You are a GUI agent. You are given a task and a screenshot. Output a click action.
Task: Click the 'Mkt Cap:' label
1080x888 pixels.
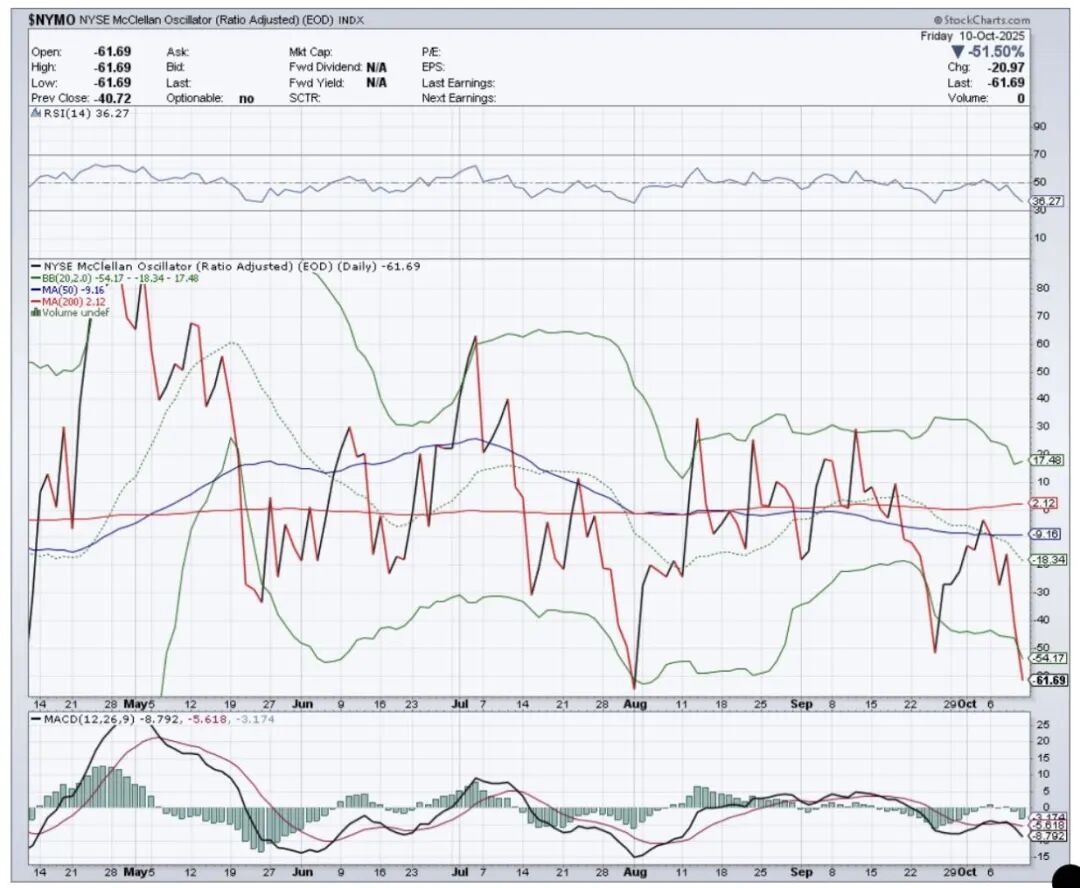coord(311,52)
